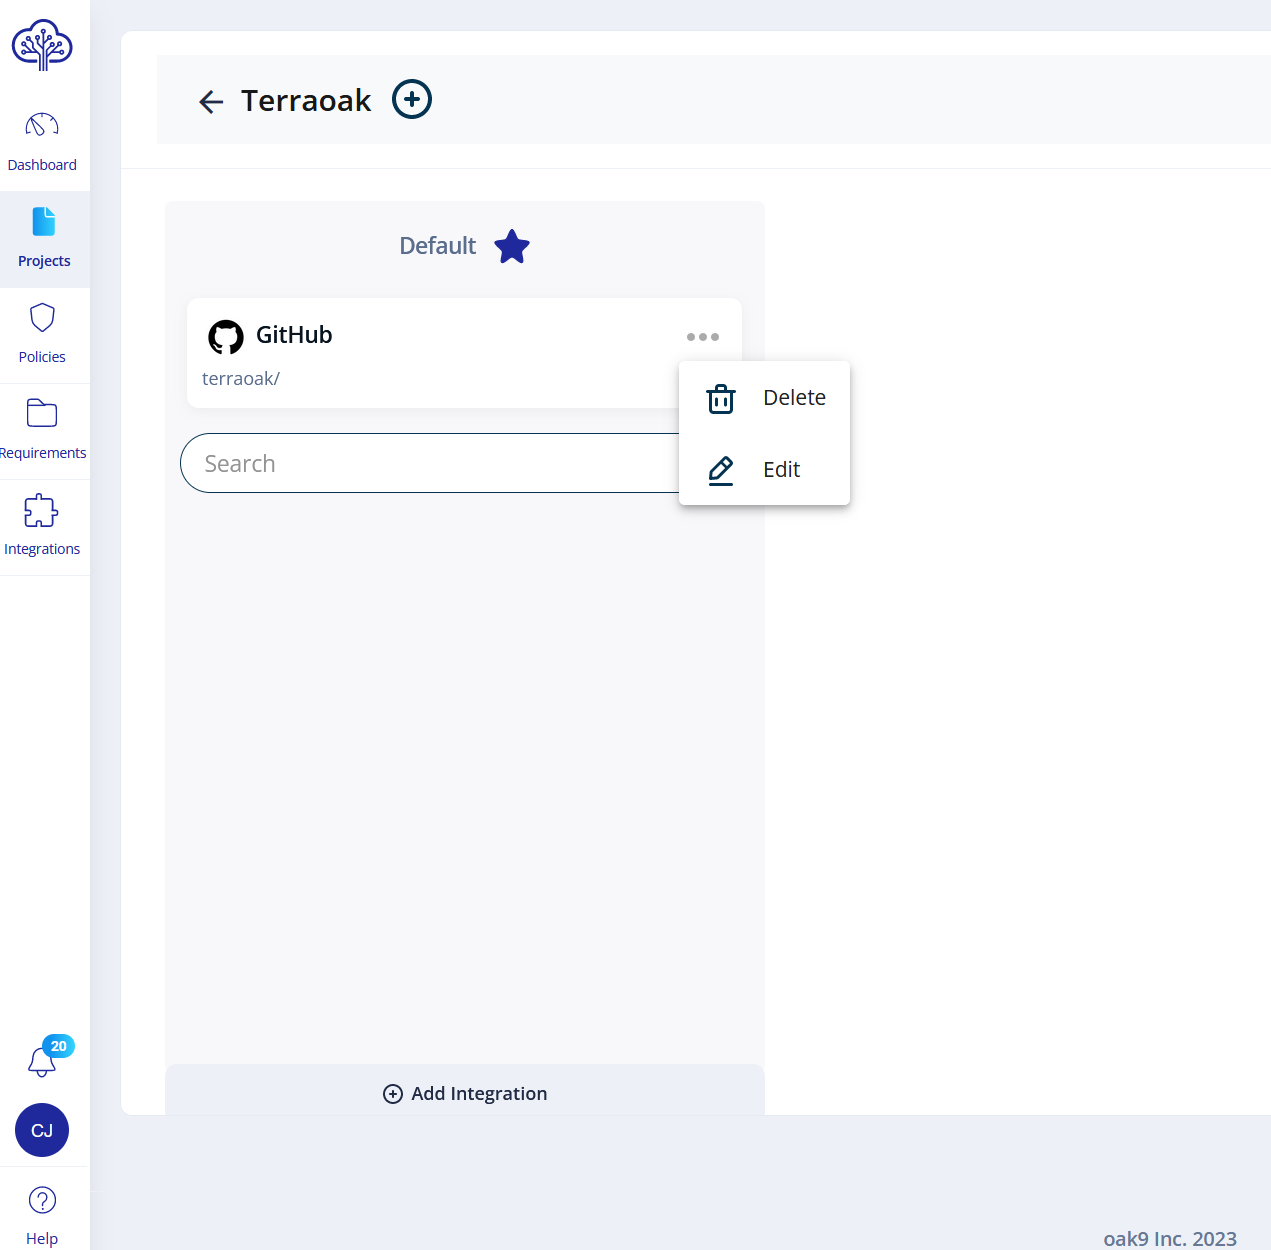Click the Terraoak project title
This screenshot has width=1271, height=1250.
point(306,101)
